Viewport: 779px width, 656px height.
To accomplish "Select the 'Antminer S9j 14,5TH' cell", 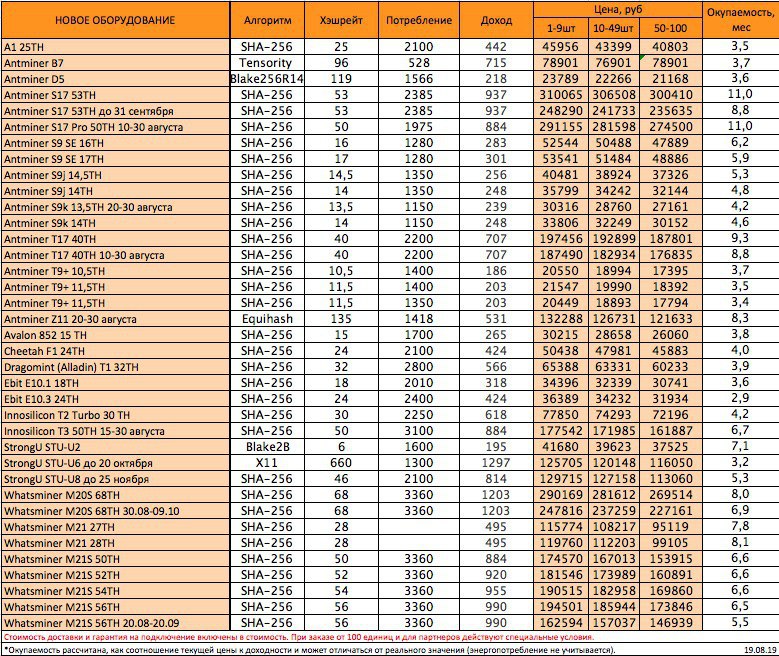I will 115,175.
